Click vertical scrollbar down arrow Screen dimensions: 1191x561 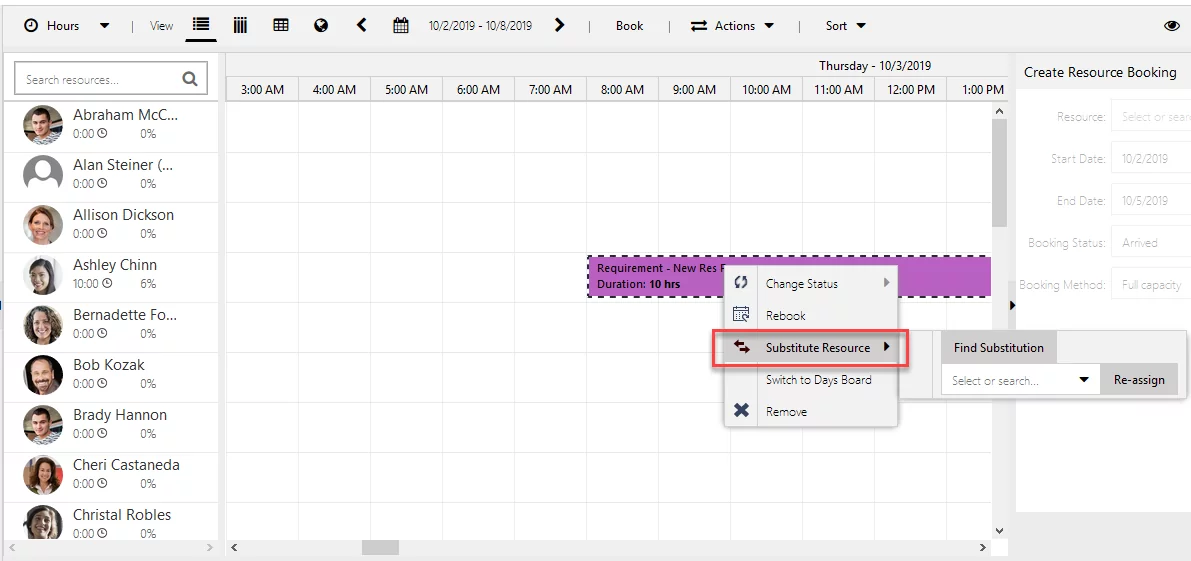pyautogui.click(x=999, y=531)
